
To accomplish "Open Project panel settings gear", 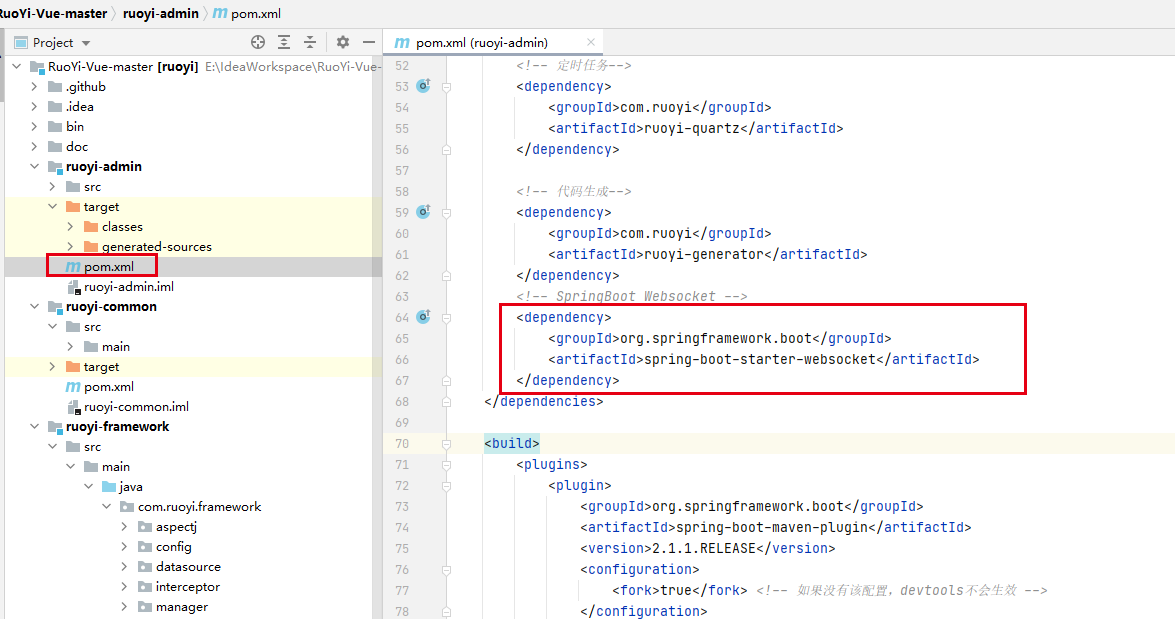I will (x=343, y=42).
